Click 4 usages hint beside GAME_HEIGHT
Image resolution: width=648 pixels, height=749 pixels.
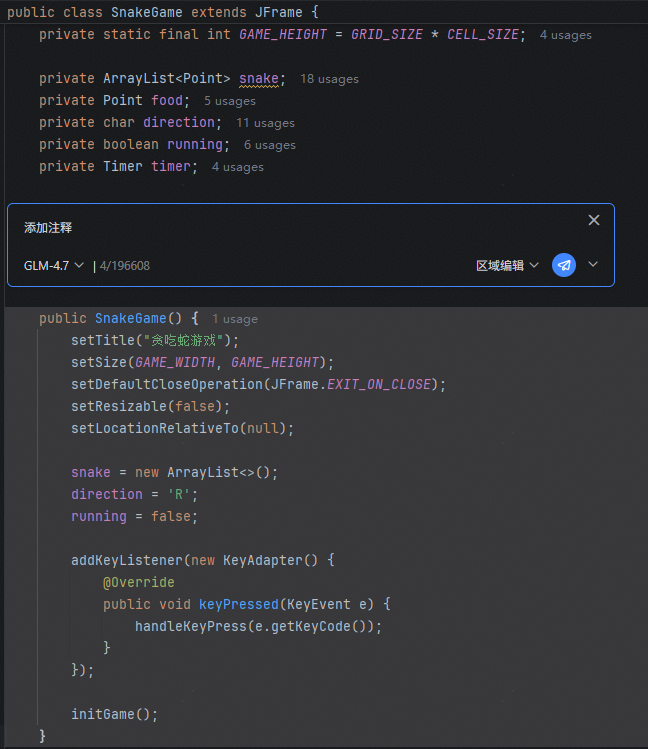565,35
